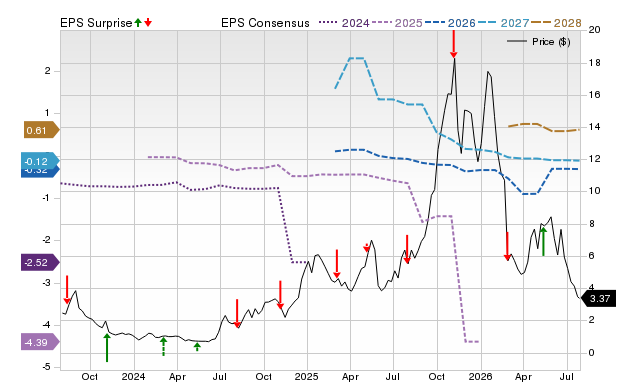The image size is (640, 382).
Task: Toggle the 2024 EPS consensus legend entry
Action: click(344, 23)
